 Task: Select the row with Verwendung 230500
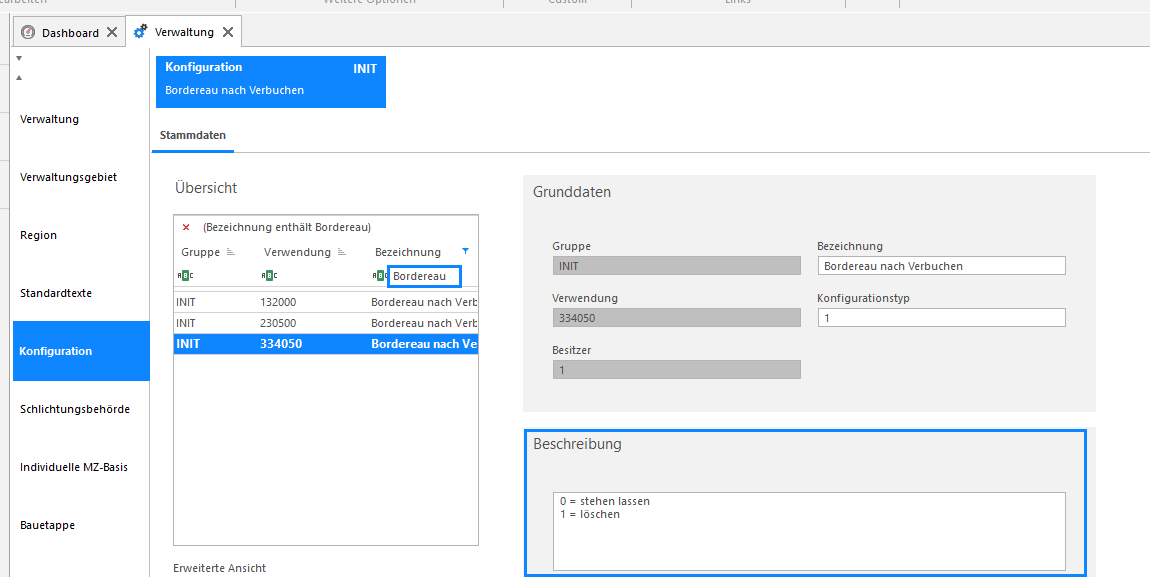tap(326, 323)
